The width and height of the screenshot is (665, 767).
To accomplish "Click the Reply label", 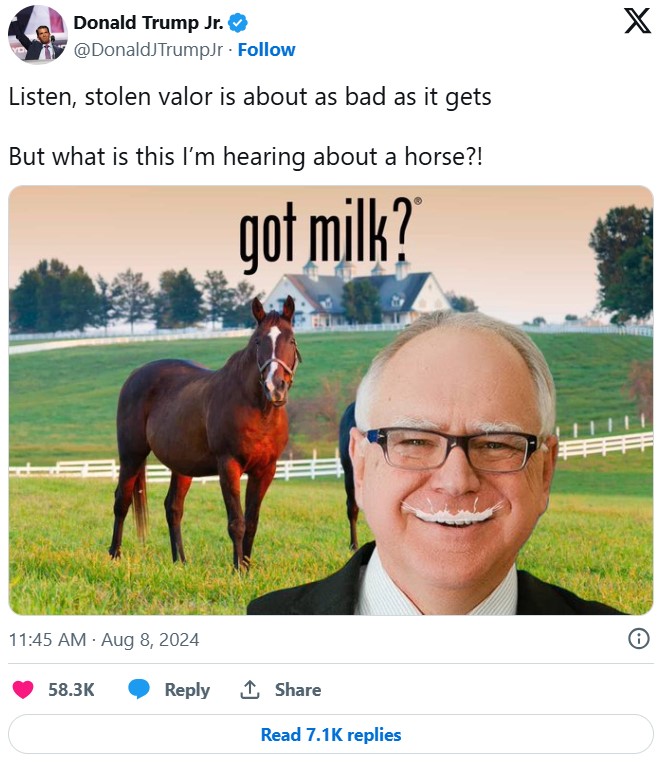I will 187,690.
